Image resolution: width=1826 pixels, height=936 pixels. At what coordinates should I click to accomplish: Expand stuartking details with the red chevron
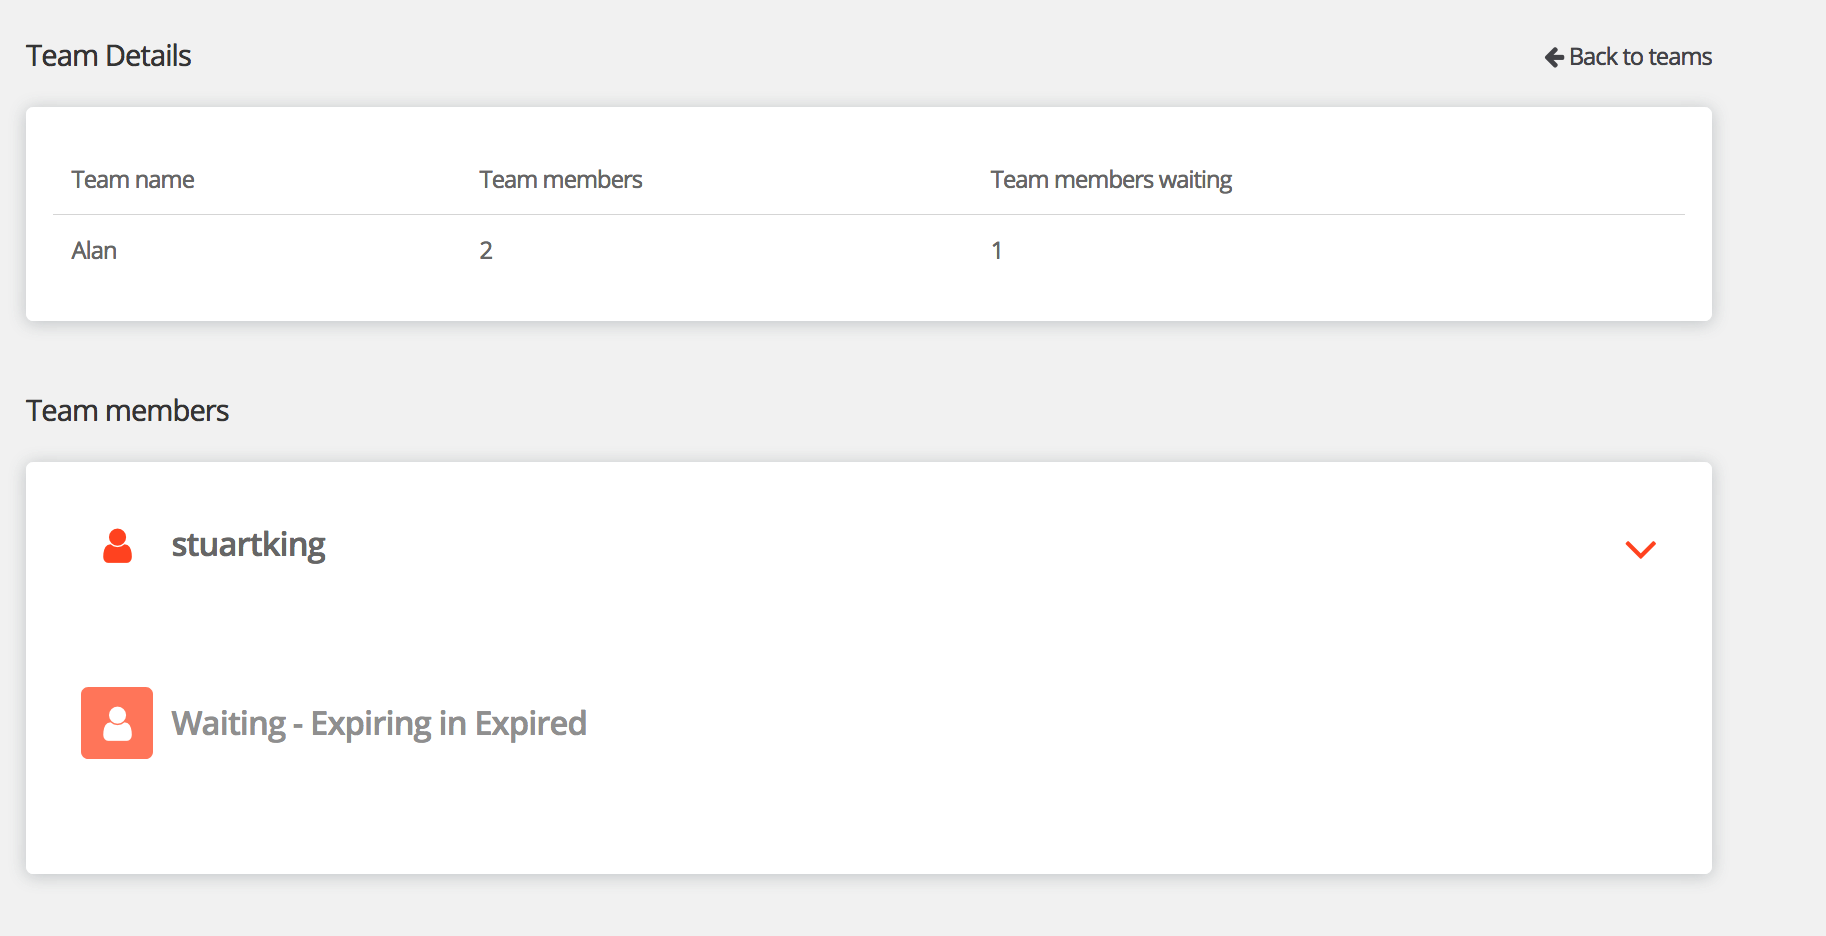point(1640,549)
